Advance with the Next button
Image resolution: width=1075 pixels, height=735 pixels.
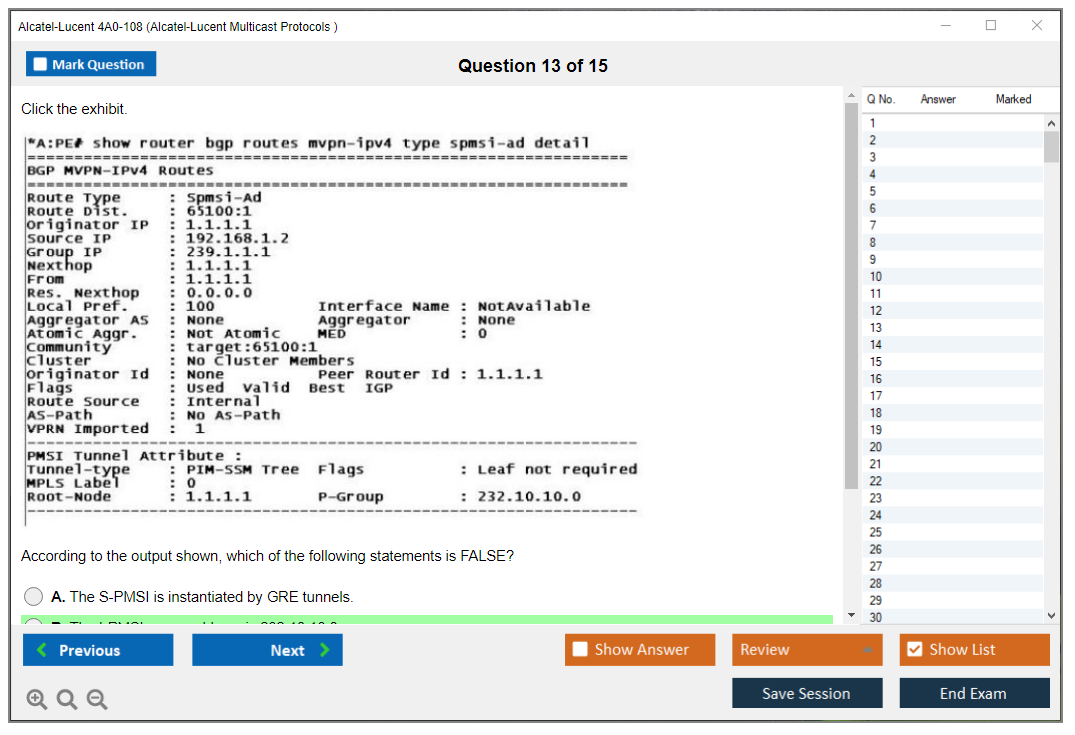pos(267,650)
